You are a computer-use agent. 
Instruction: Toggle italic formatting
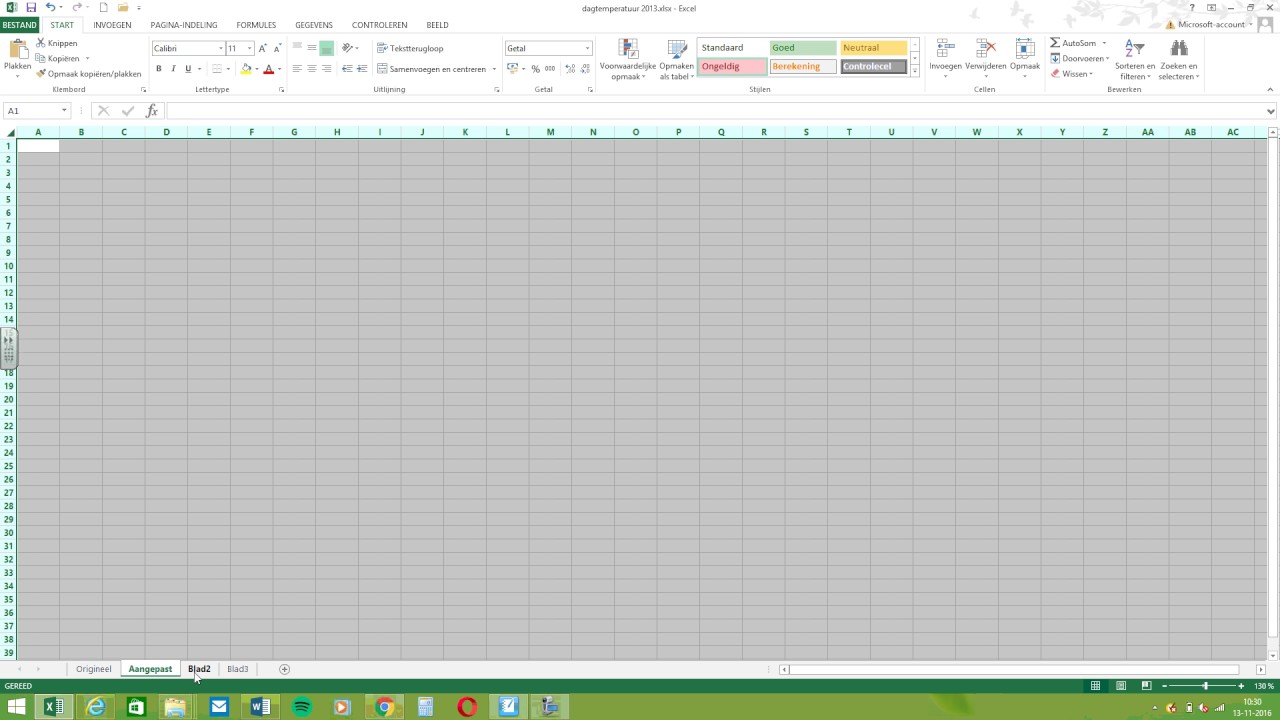(173, 69)
